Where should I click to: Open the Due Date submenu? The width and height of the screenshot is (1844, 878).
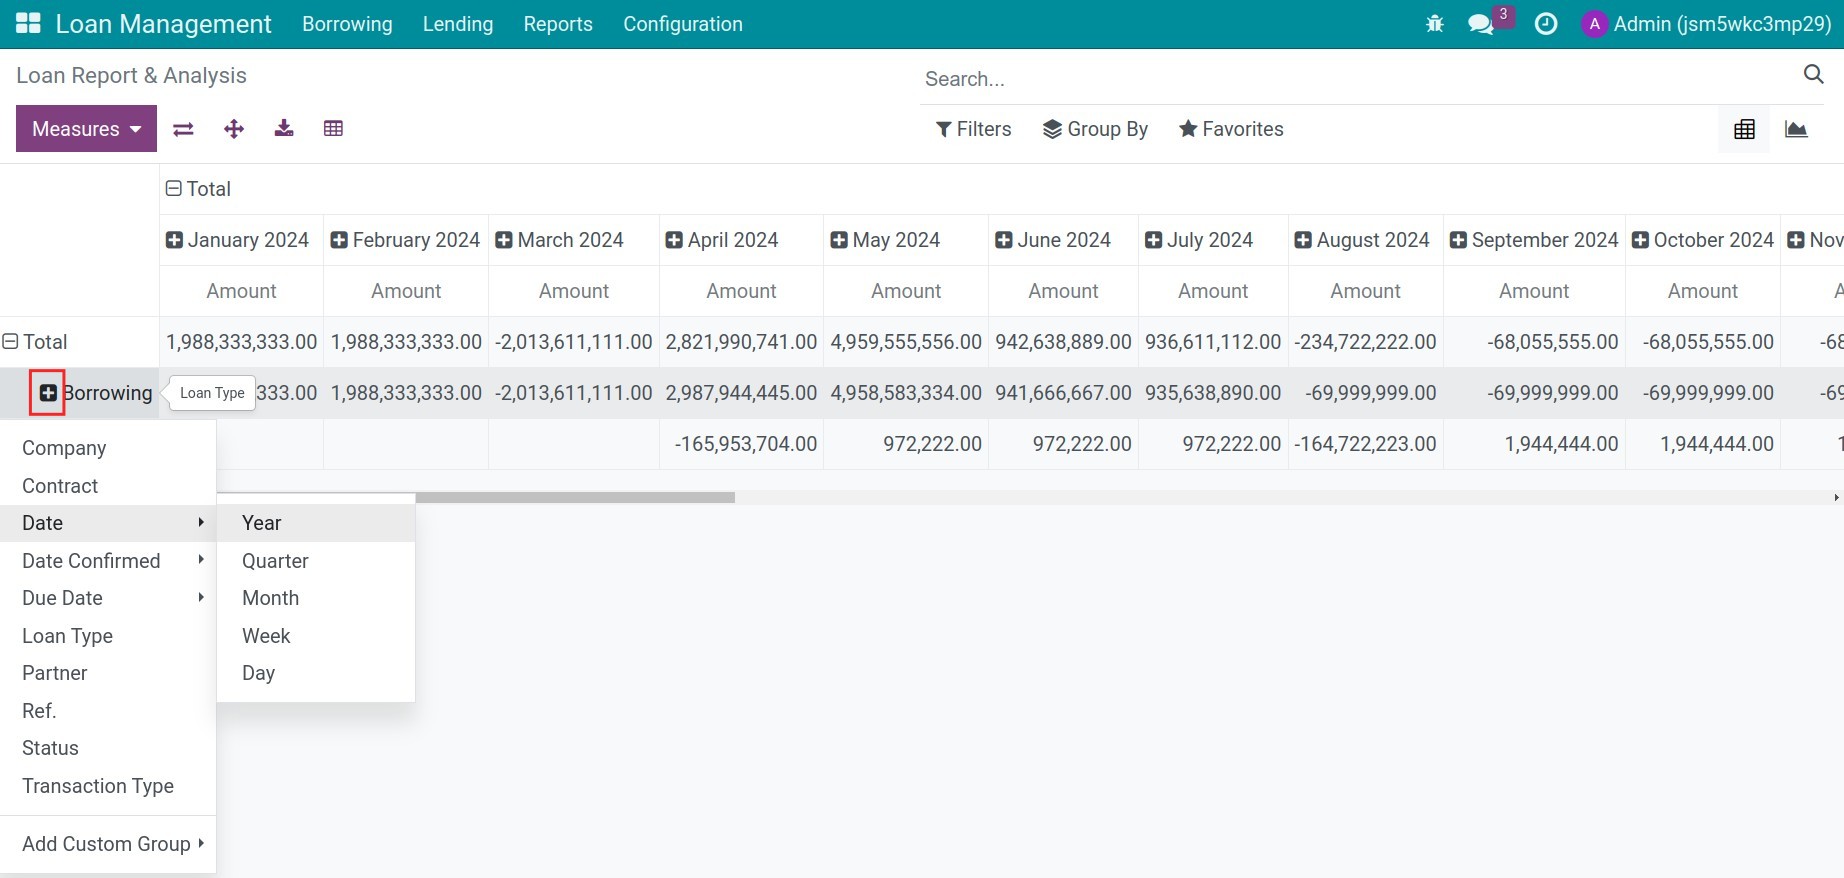click(108, 598)
